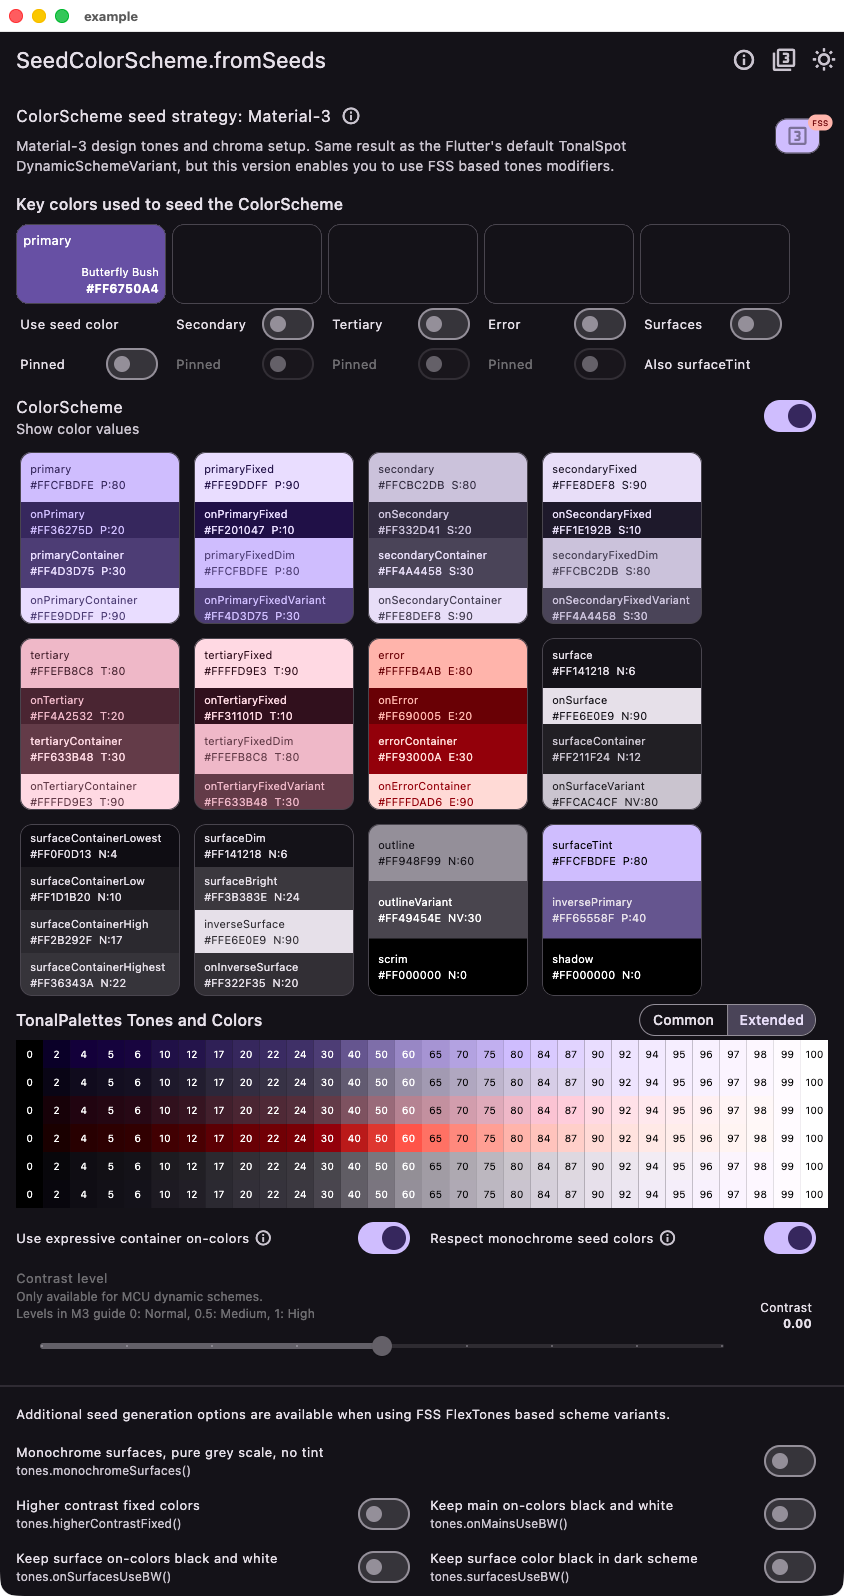Viewport: 844px width, 1596px height.
Task: Select the onPrimaryFixedVariant swatch
Action: click(274, 606)
